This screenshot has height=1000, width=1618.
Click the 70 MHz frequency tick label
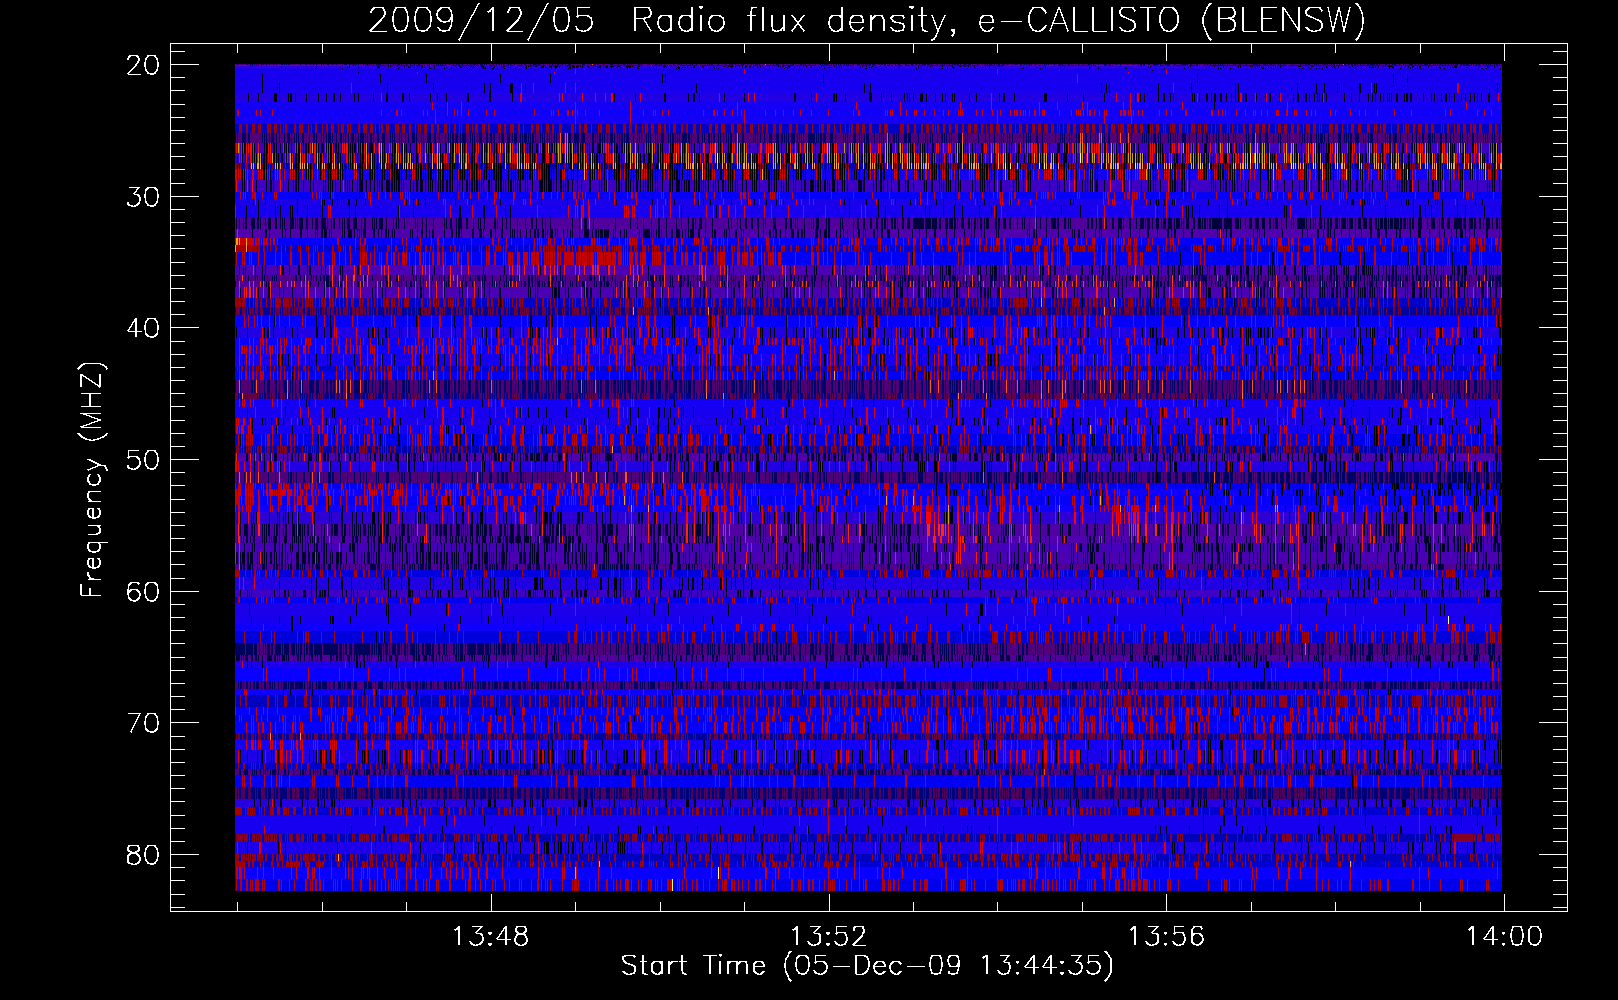(x=144, y=723)
